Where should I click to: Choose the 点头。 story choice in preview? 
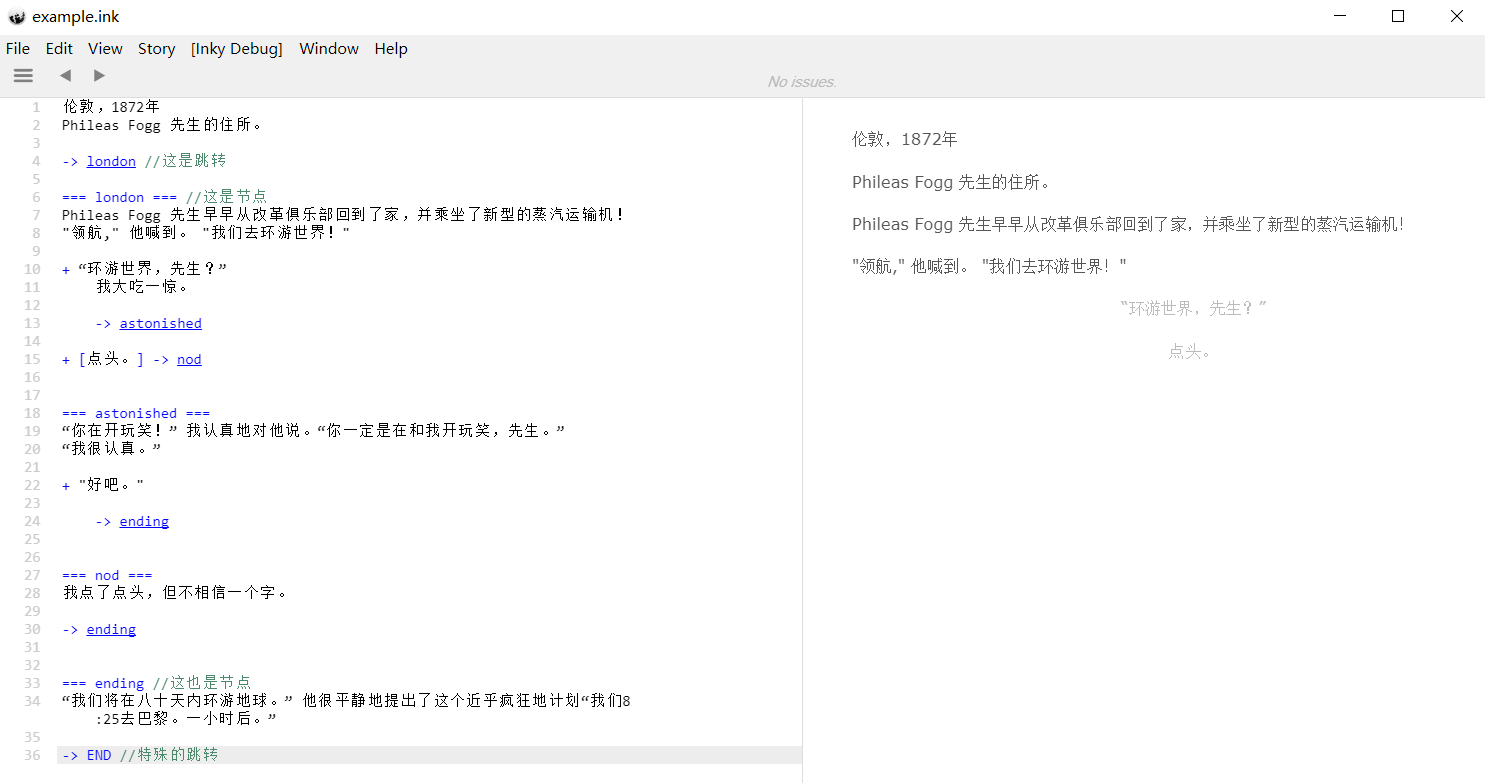coord(1190,352)
